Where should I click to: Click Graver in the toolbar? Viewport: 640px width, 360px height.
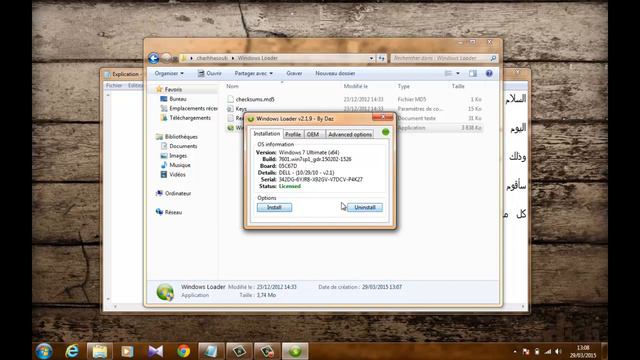294,73
